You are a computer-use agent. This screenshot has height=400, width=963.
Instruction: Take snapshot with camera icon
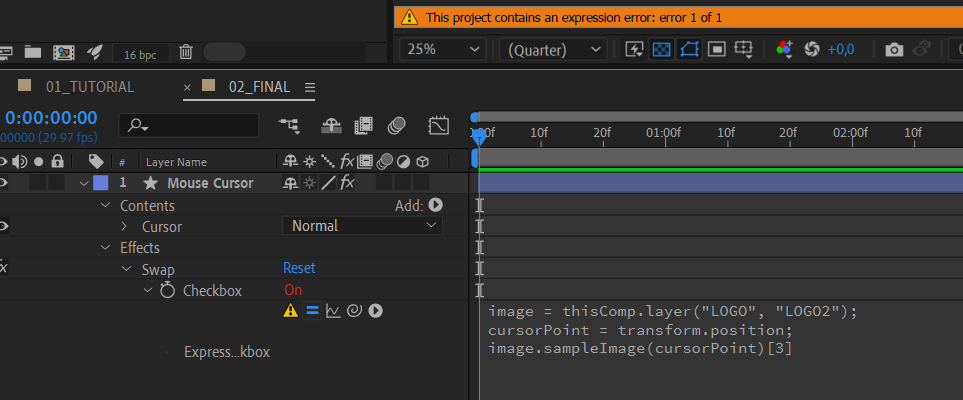tap(894, 50)
